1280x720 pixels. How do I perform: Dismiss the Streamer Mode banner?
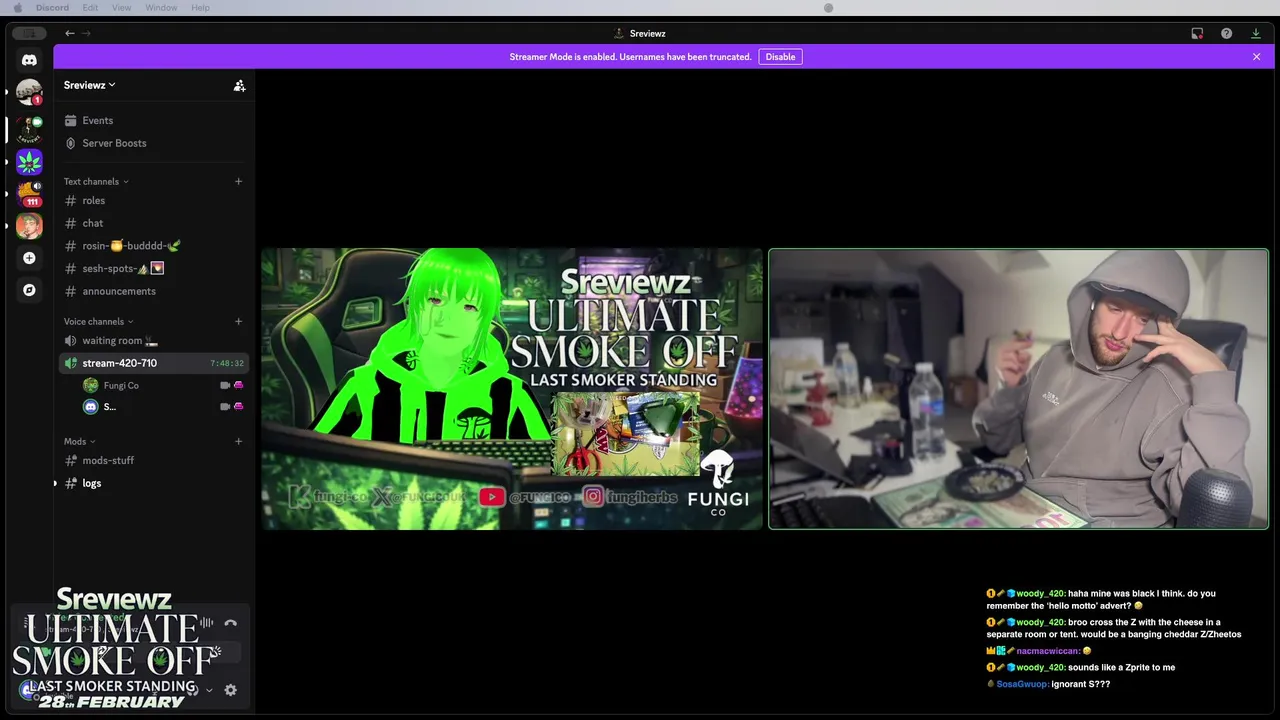point(1257,57)
